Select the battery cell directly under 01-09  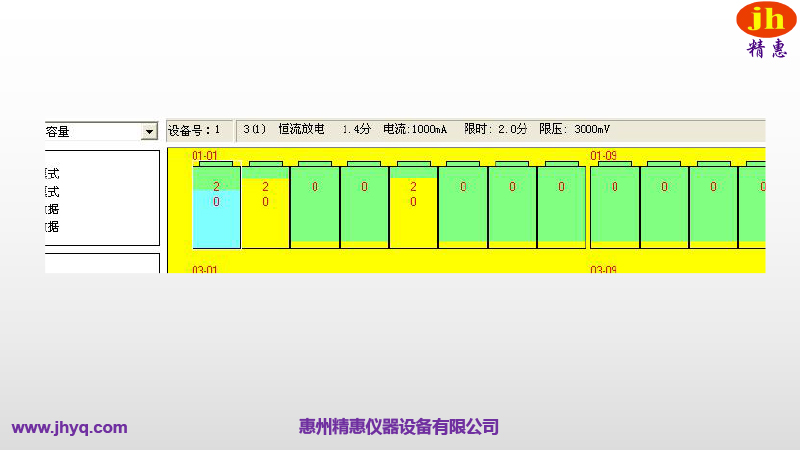tap(615, 205)
